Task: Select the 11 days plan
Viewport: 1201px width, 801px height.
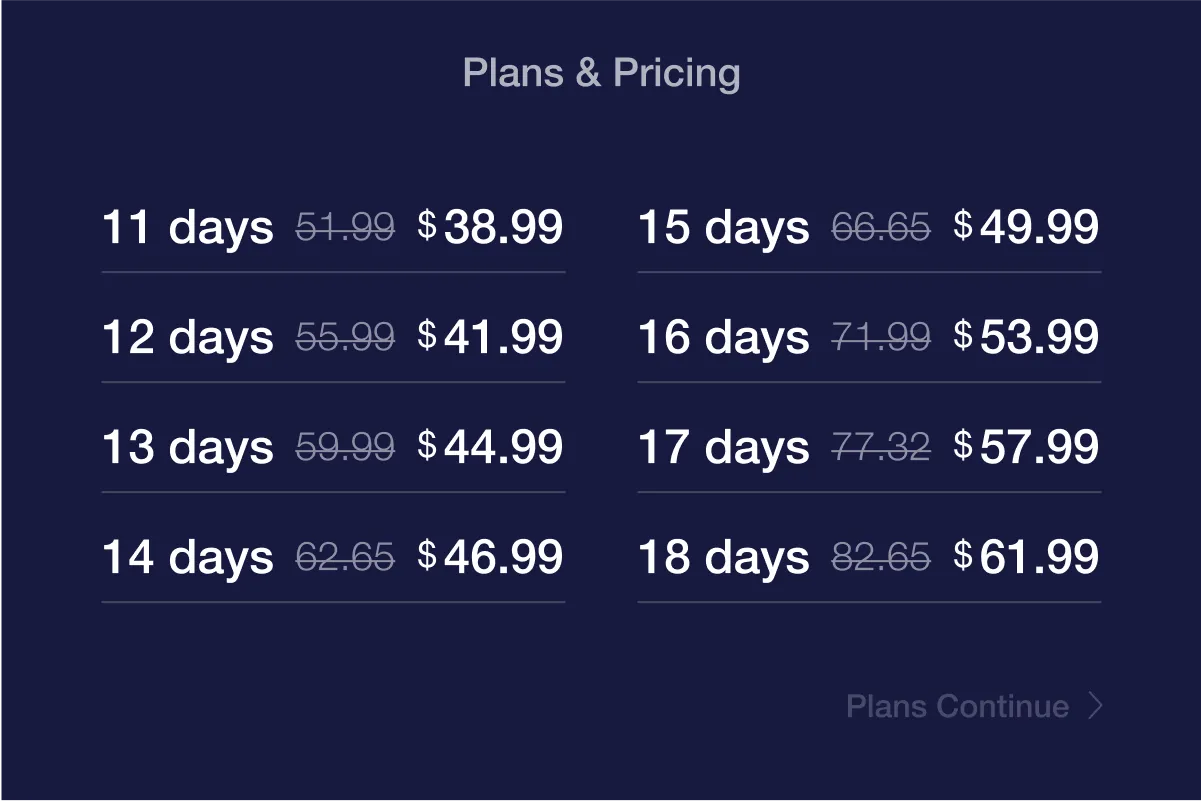Action: (x=333, y=227)
